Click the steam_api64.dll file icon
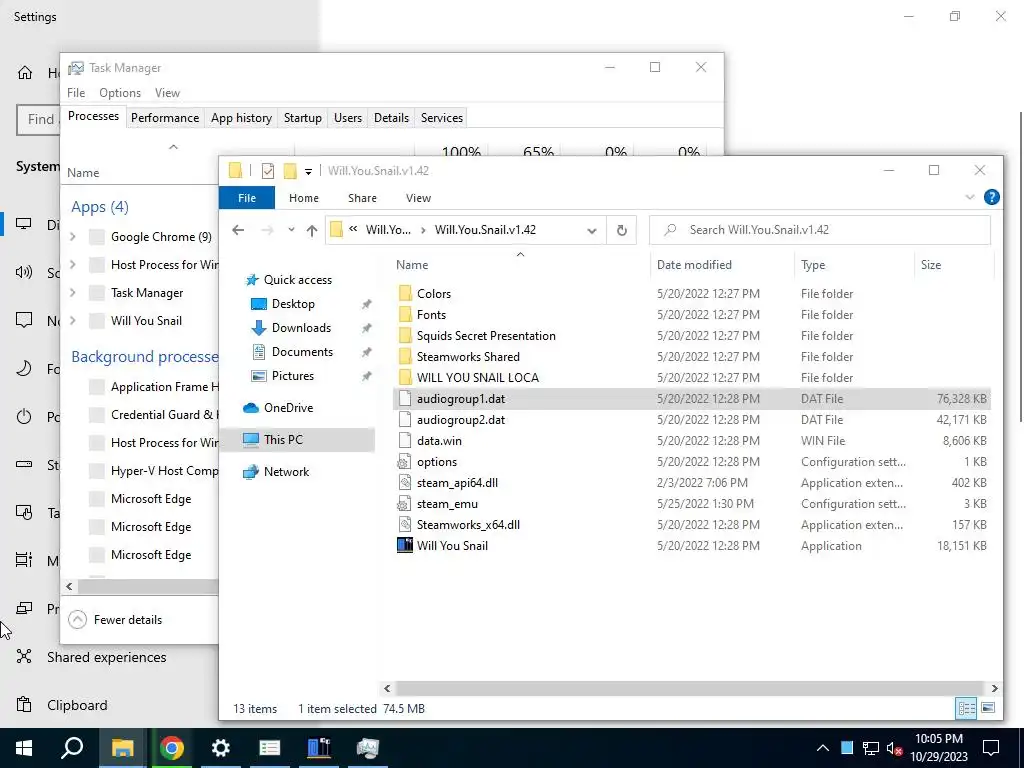Image resolution: width=1024 pixels, height=768 pixels. (404, 483)
